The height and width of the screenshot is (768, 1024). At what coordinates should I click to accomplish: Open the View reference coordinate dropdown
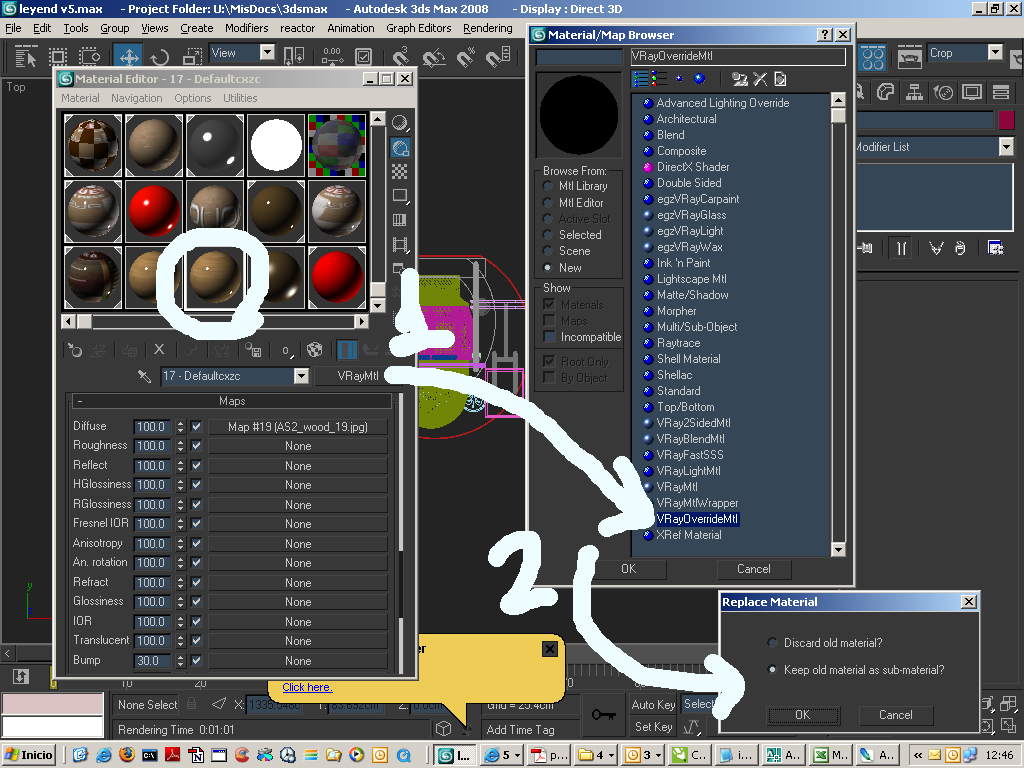[x=268, y=52]
